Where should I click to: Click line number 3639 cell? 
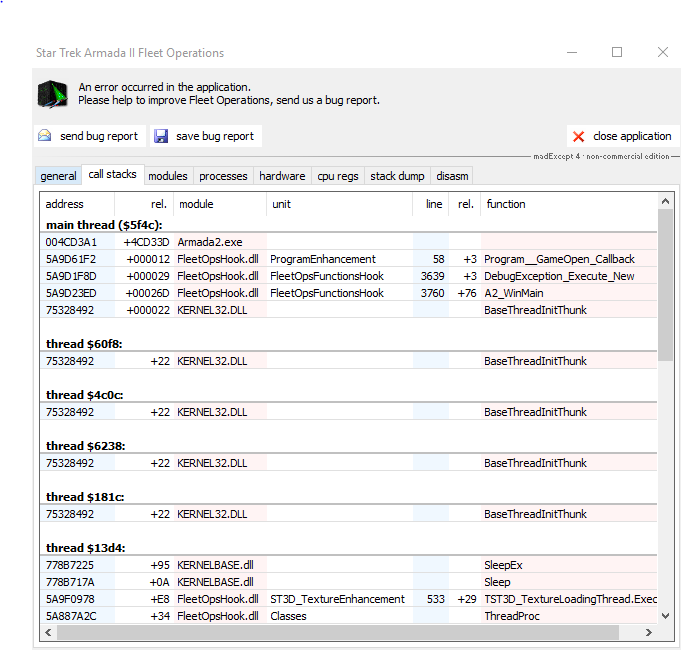click(432, 276)
